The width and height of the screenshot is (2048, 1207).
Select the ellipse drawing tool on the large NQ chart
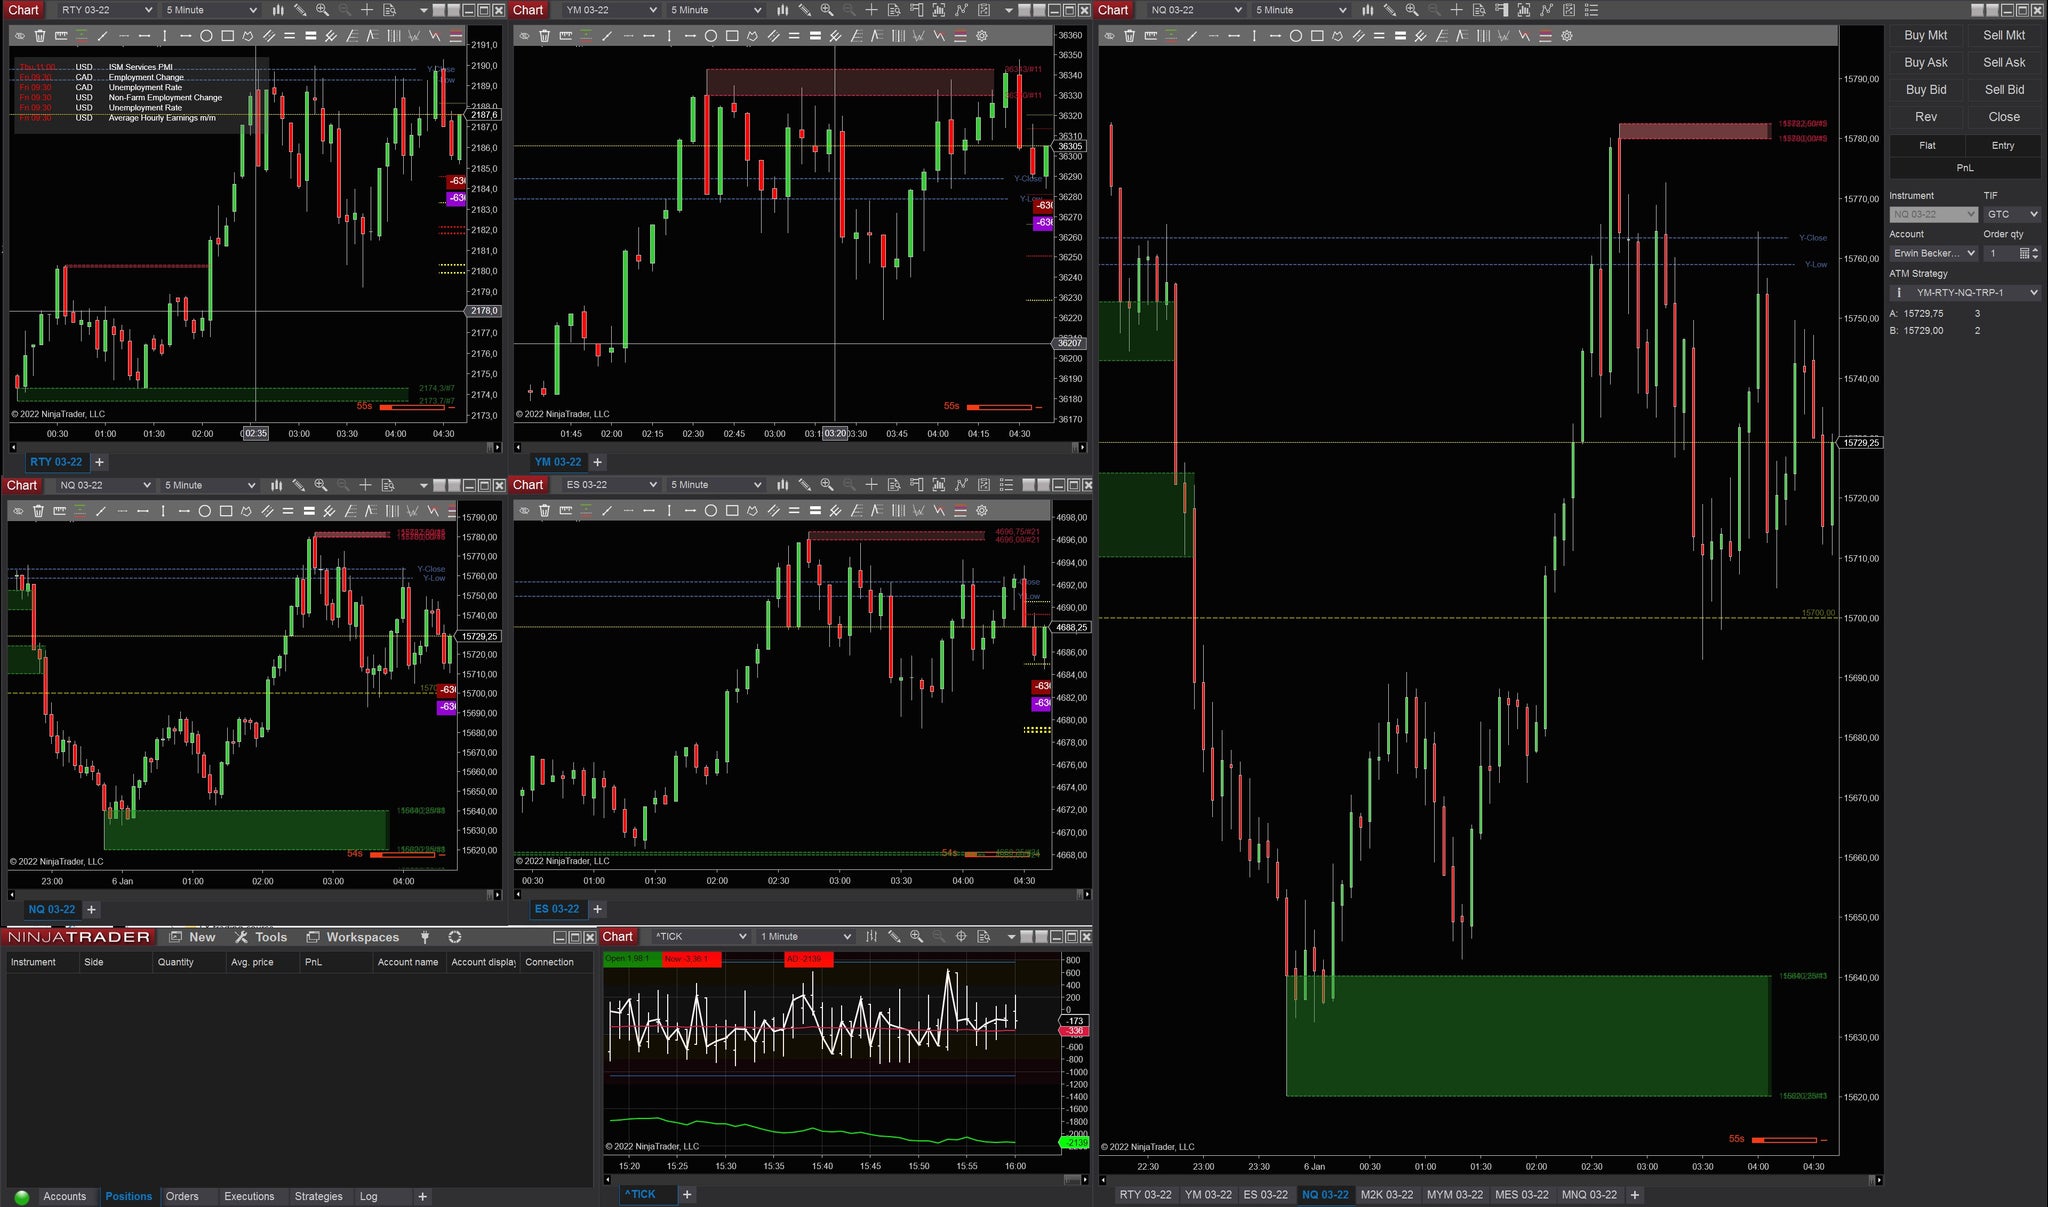pyautogui.click(x=1295, y=36)
